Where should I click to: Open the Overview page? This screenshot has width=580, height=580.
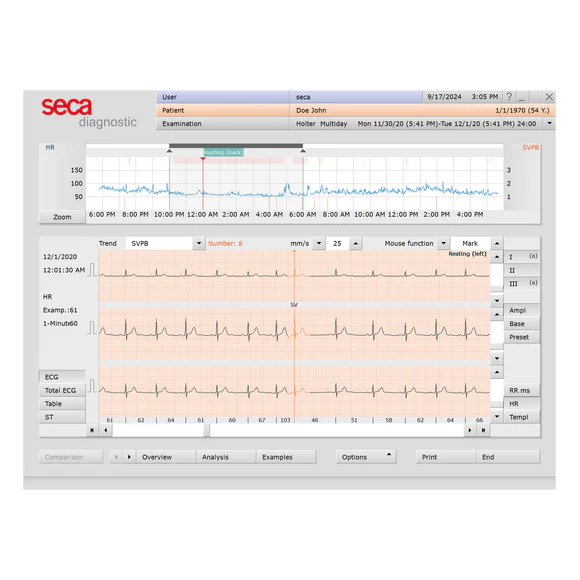(x=166, y=457)
